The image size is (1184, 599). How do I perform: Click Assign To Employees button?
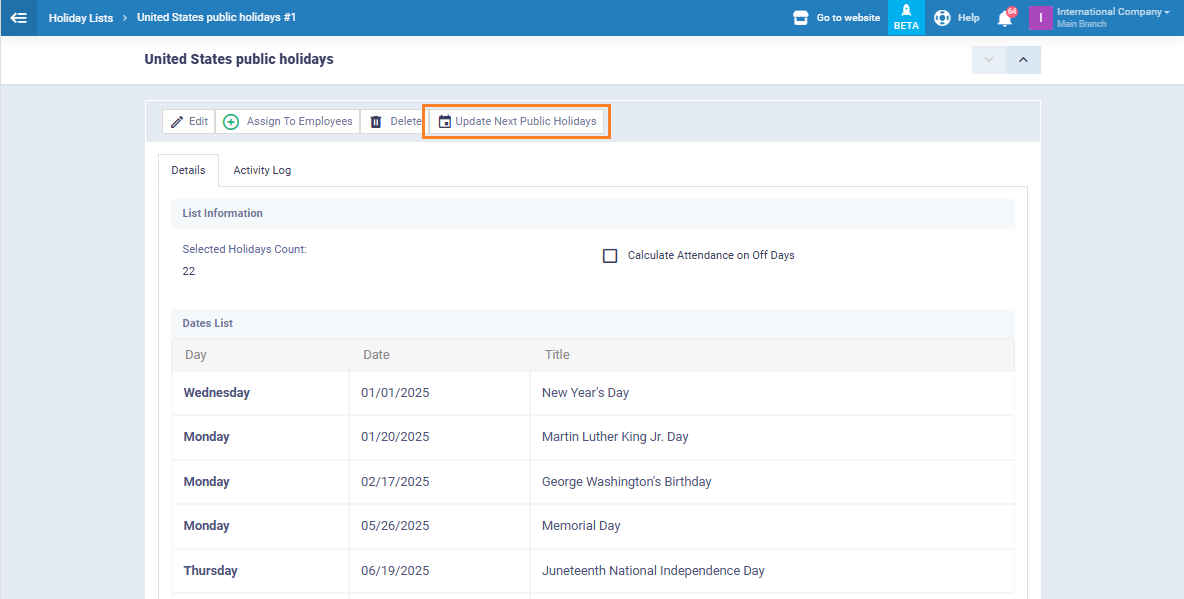click(288, 122)
